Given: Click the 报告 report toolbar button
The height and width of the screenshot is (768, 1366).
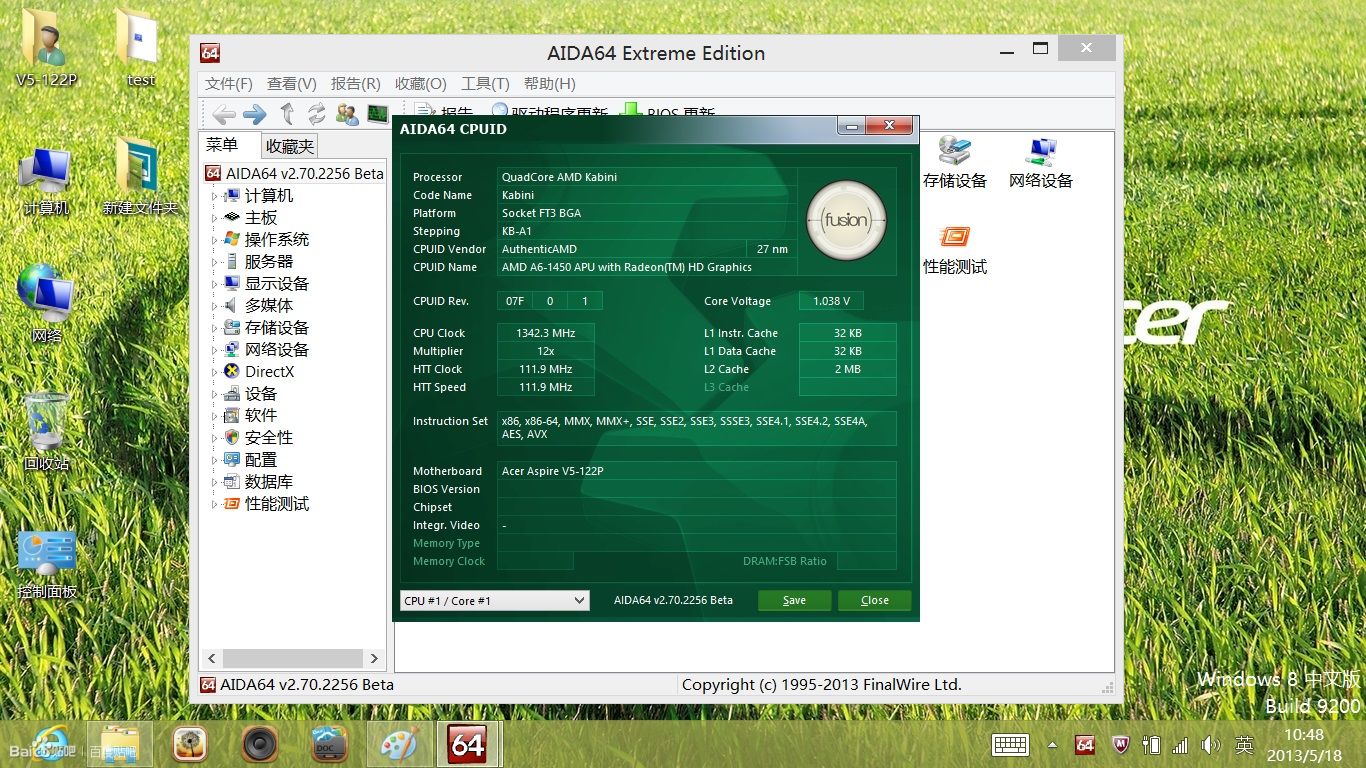Looking at the screenshot, I should 444,113.
